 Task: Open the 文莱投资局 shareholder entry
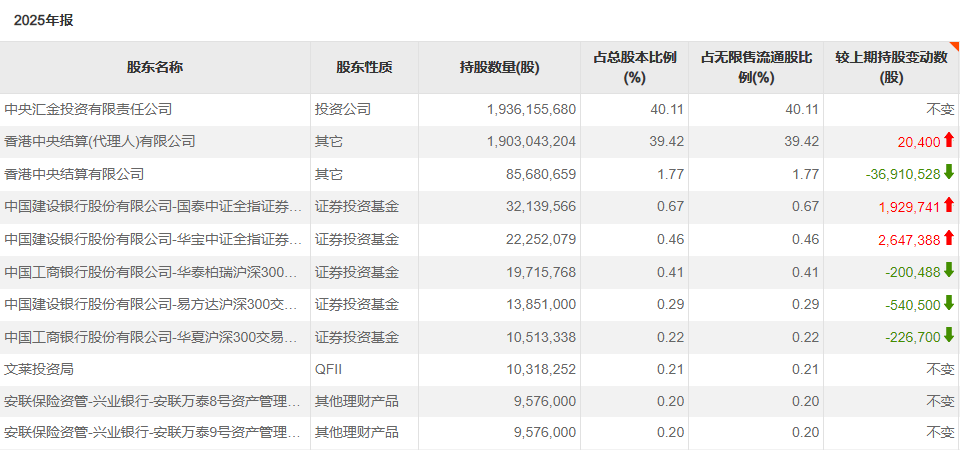point(39,369)
